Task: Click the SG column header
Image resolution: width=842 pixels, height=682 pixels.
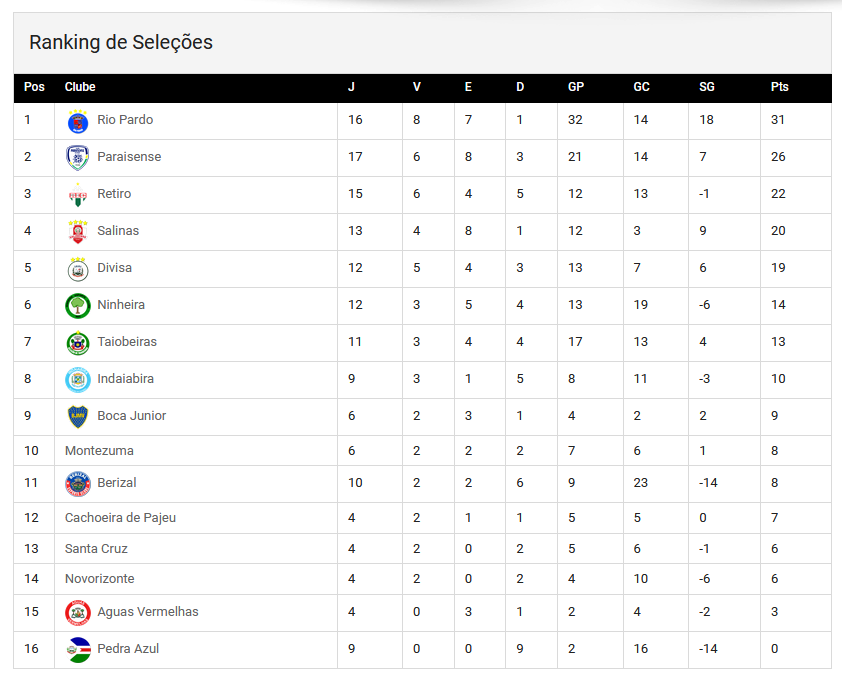Action: tap(707, 87)
